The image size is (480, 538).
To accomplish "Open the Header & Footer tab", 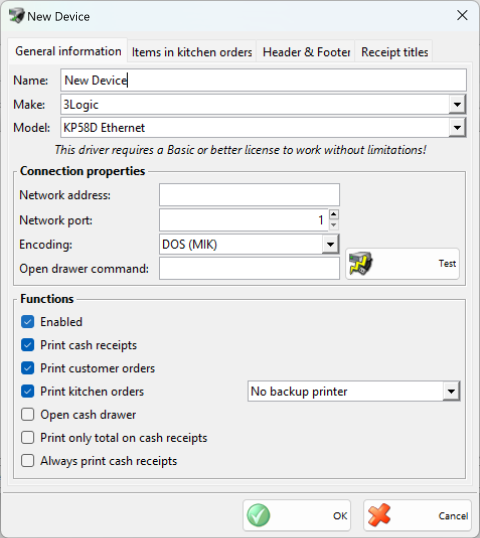I will 306,52.
